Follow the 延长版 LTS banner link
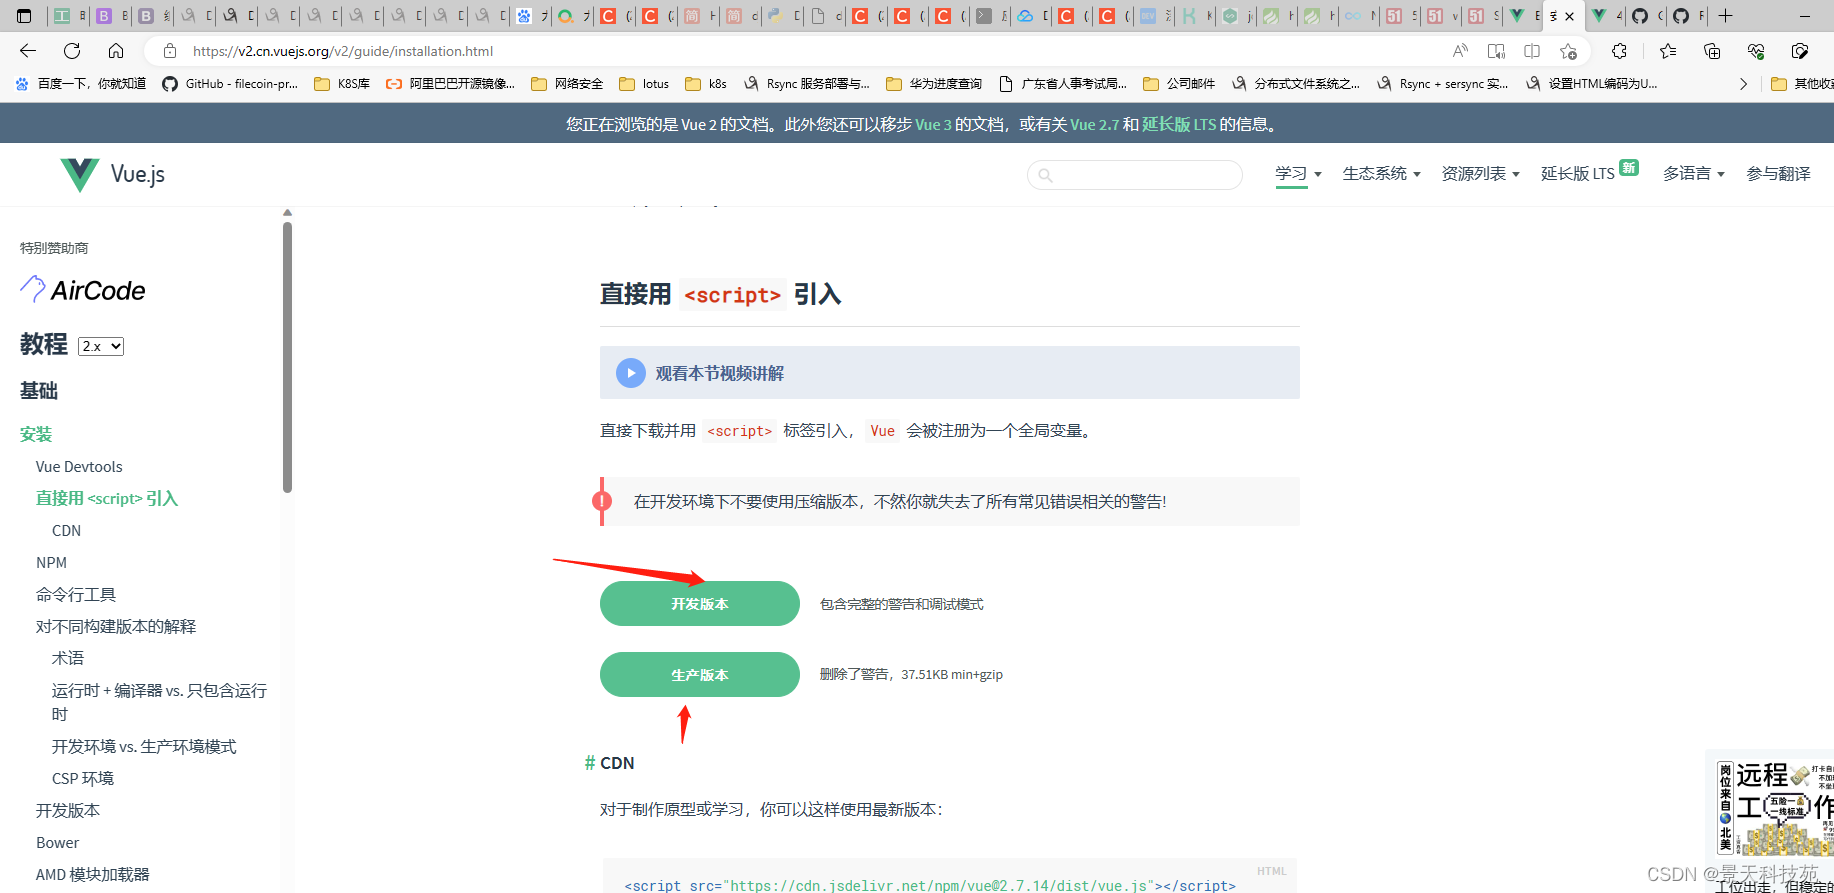1834x893 pixels. tap(1179, 125)
